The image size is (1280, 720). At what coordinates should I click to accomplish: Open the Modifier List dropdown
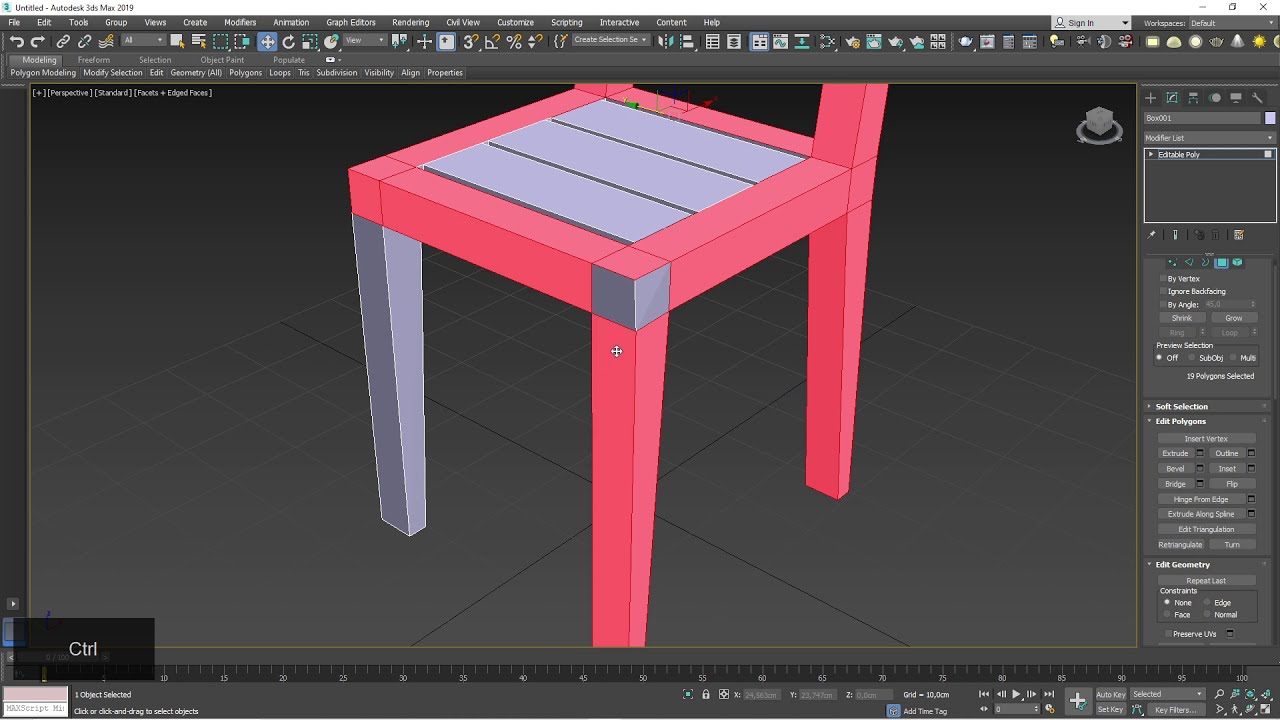pos(1210,138)
